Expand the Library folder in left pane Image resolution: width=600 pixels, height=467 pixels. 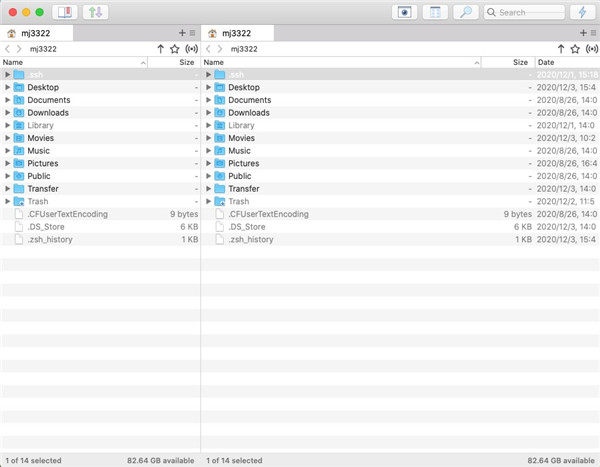(8, 125)
